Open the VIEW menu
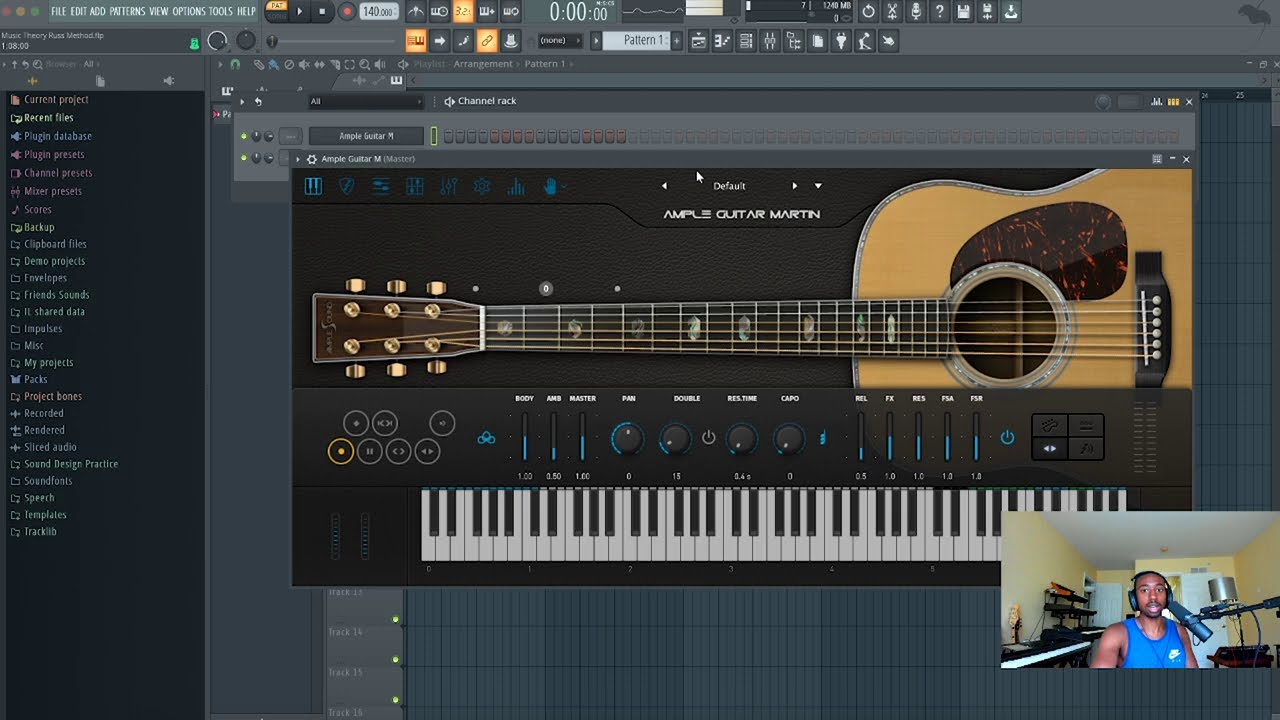The image size is (1280, 720). tap(159, 11)
